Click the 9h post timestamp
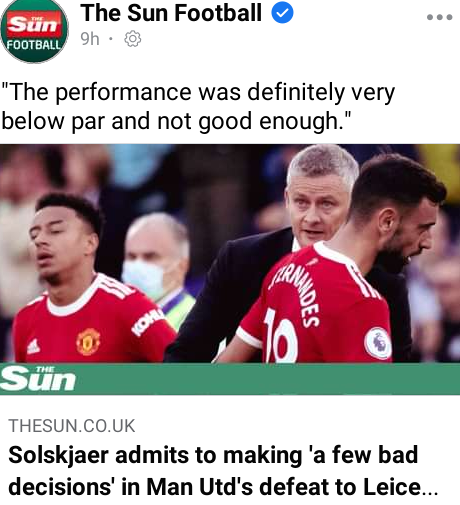Viewport: 460px width, 505px height. click(x=90, y=39)
